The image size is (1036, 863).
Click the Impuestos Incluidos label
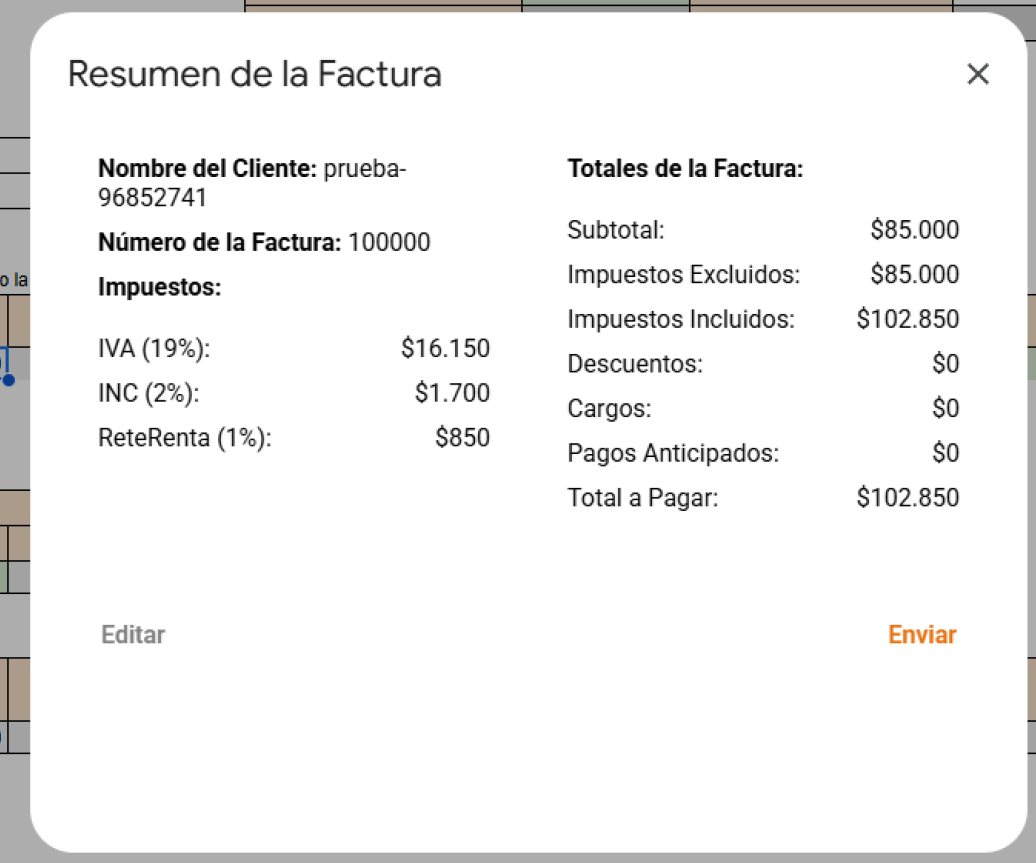[681, 319]
